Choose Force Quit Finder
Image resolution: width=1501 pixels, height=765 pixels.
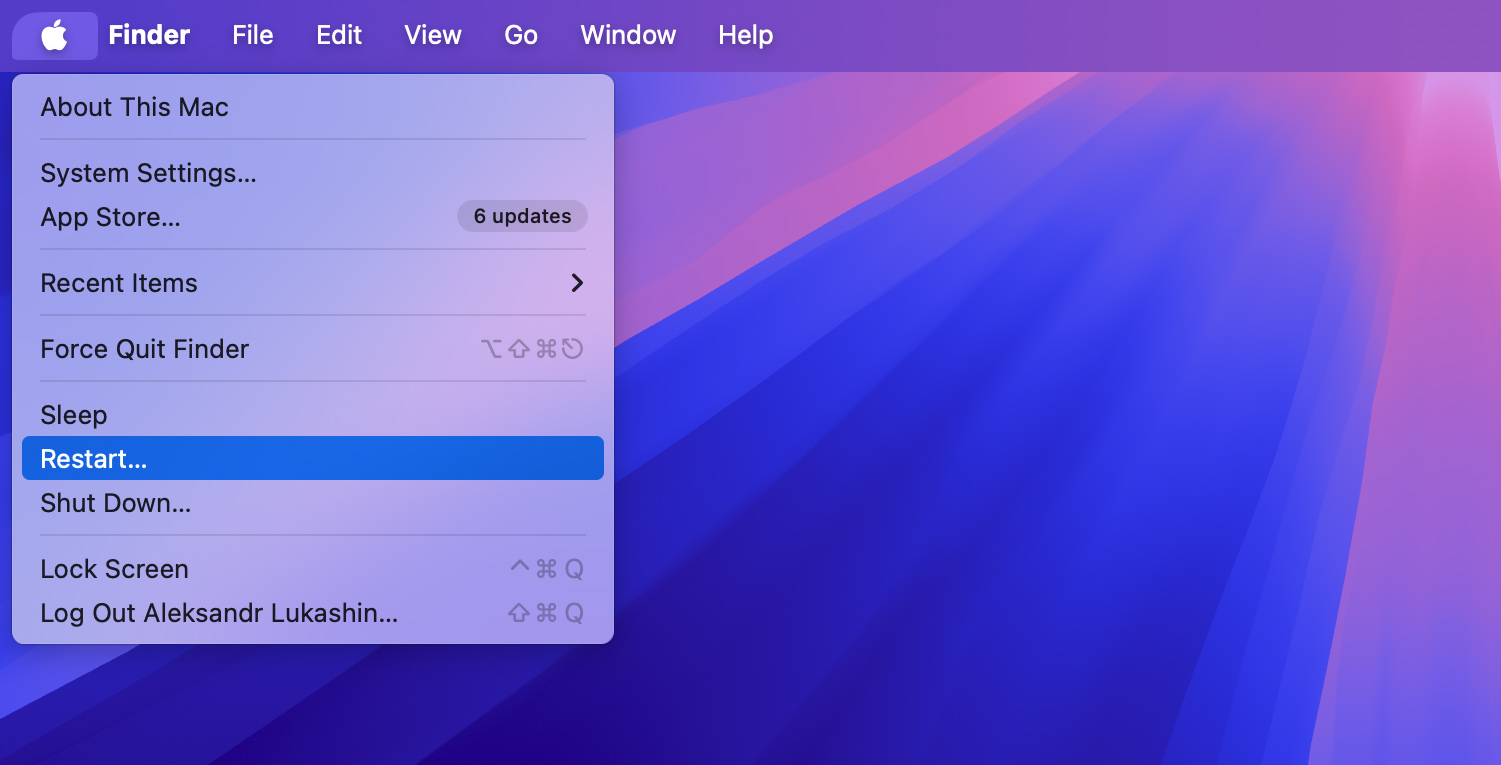point(313,349)
